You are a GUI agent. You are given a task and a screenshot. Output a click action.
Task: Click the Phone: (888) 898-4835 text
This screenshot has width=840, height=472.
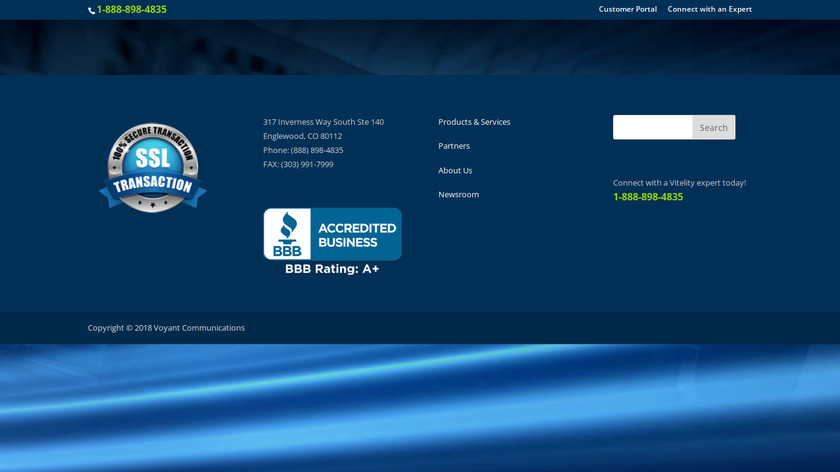[x=303, y=151]
